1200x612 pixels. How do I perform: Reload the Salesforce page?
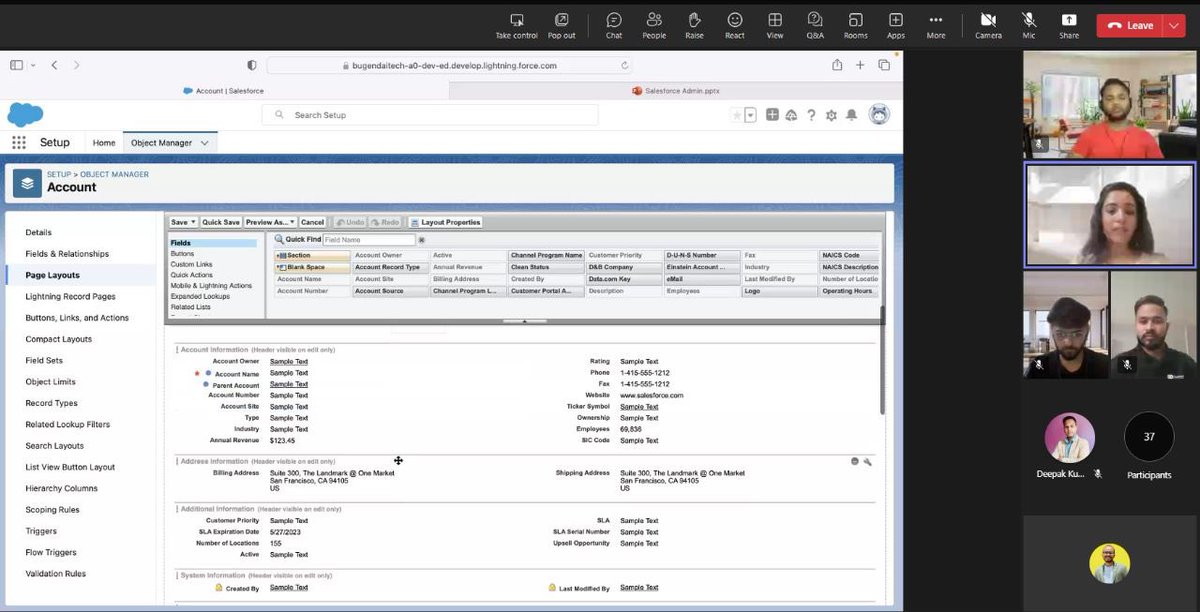[625, 65]
